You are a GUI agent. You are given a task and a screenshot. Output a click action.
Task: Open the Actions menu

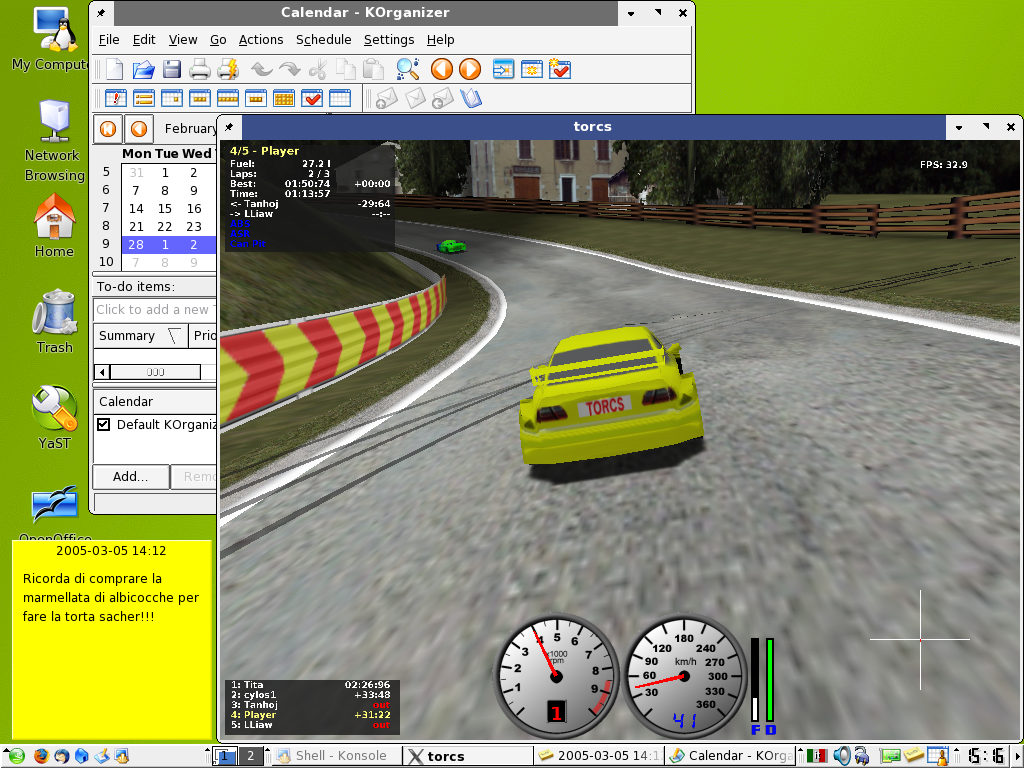tap(260, 40)
